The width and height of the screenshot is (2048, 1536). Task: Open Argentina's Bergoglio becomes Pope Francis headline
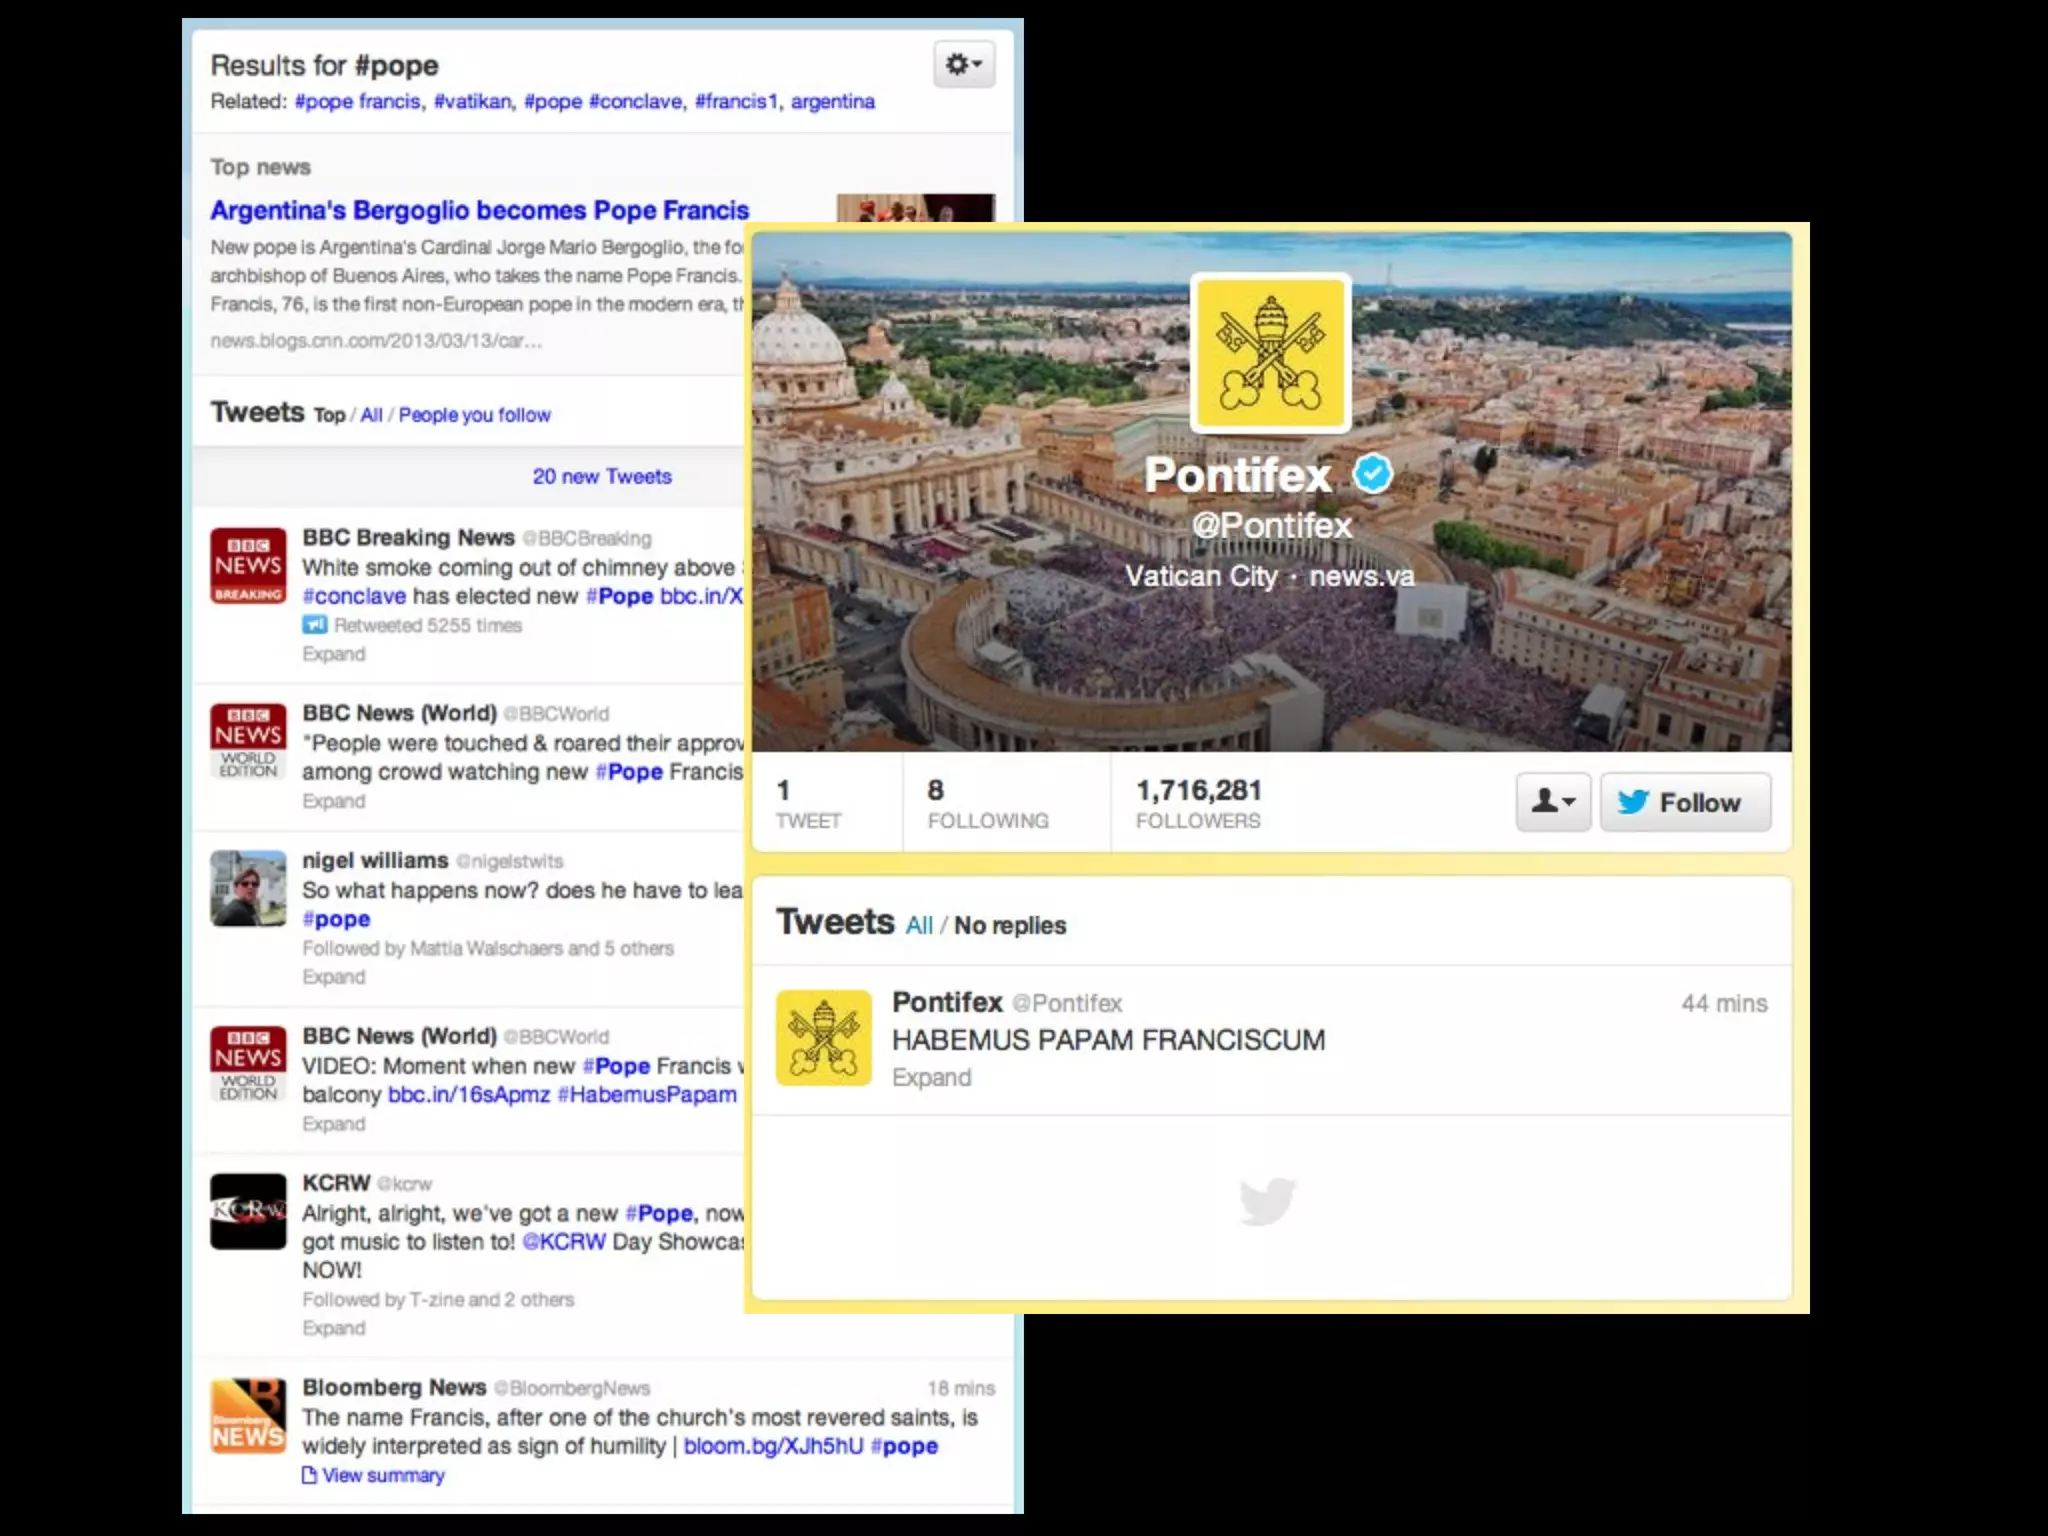(479, 210)
